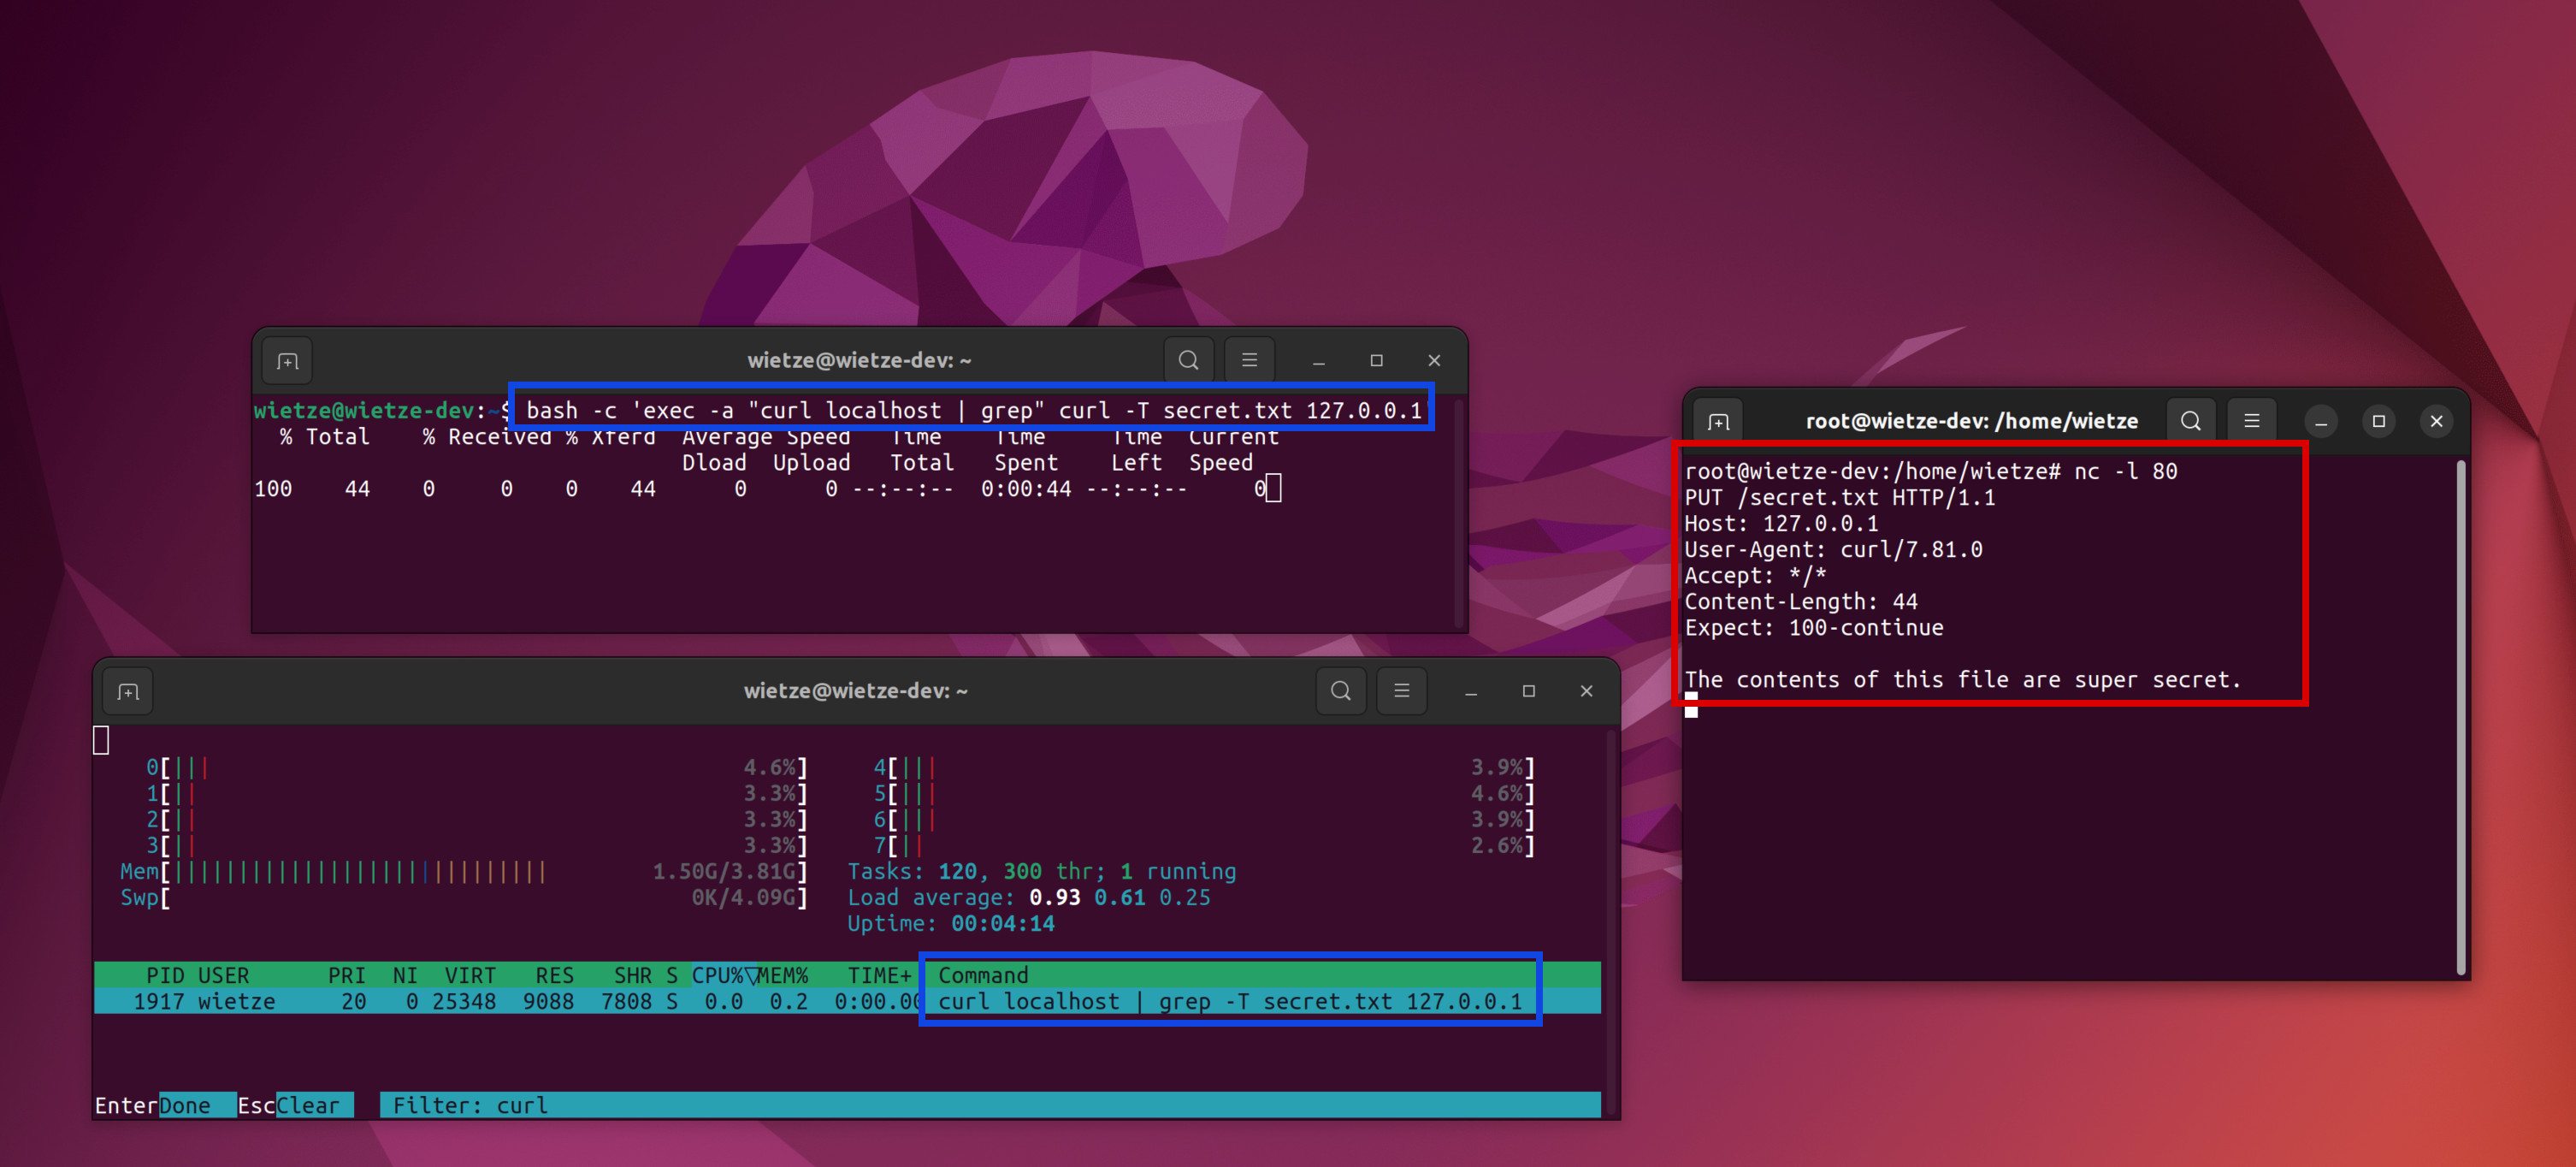Viewport: 2576px width, 1167px height.
Task: Sort htop by PID column header
Action: [x=165, y=975]
